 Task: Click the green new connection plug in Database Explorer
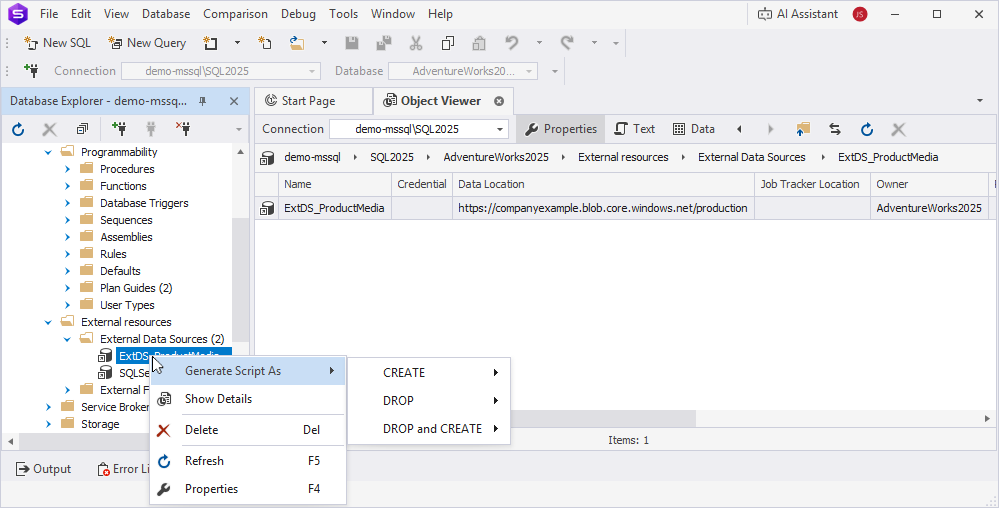pyautogui.click(x=119, y=129)
